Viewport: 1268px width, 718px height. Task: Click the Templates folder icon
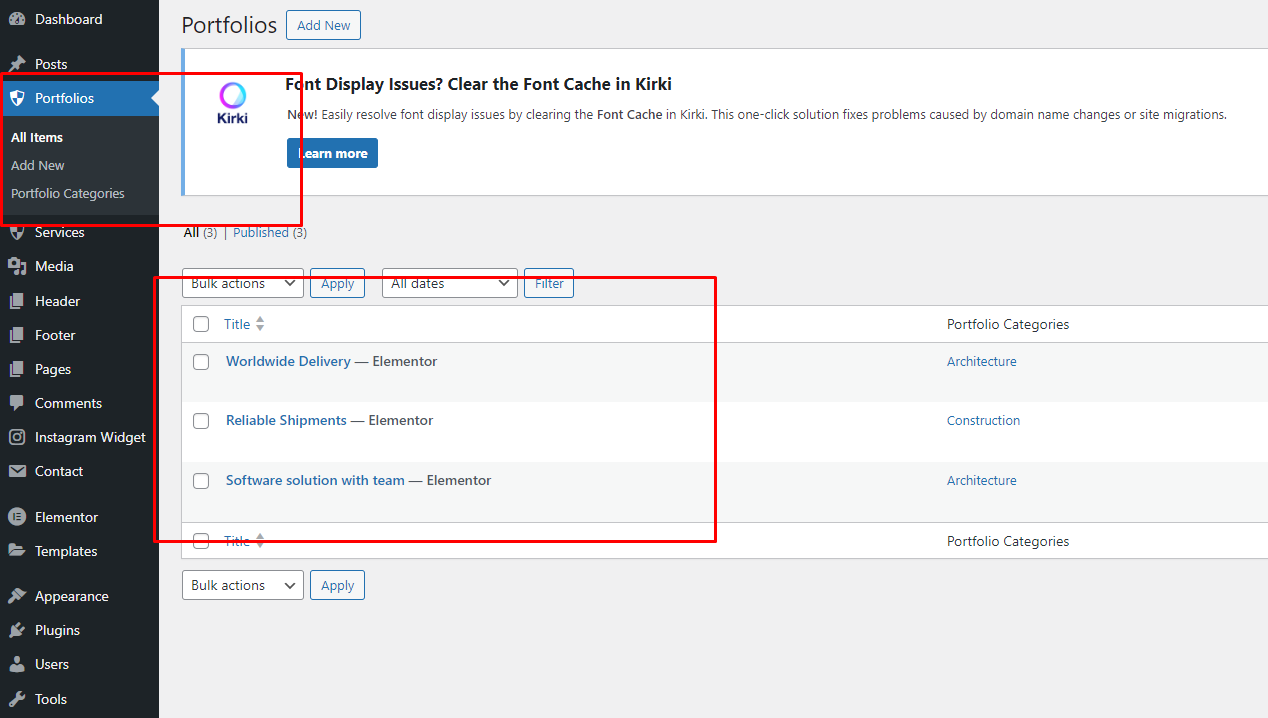(17, 551)
